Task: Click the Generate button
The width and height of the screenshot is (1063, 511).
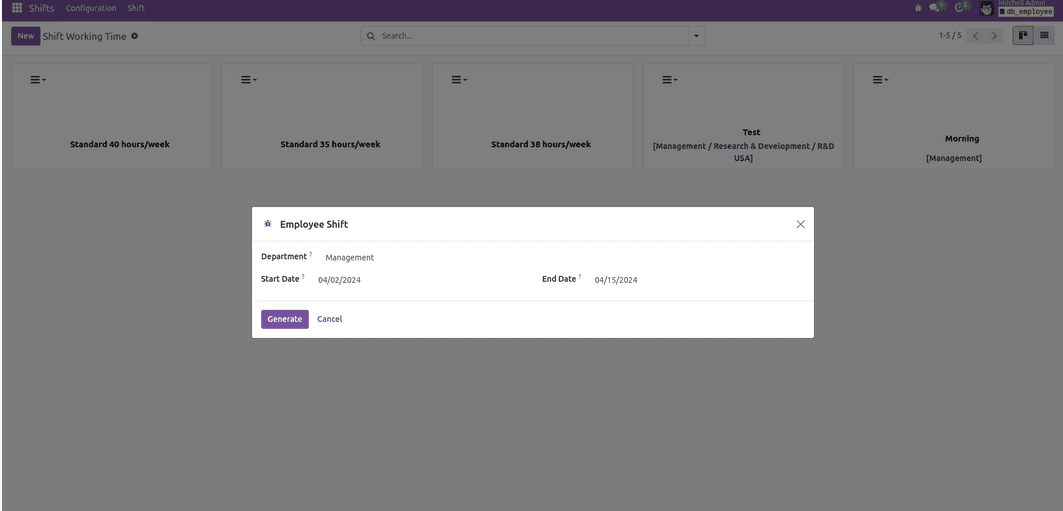Action: [x=285, y=319]
